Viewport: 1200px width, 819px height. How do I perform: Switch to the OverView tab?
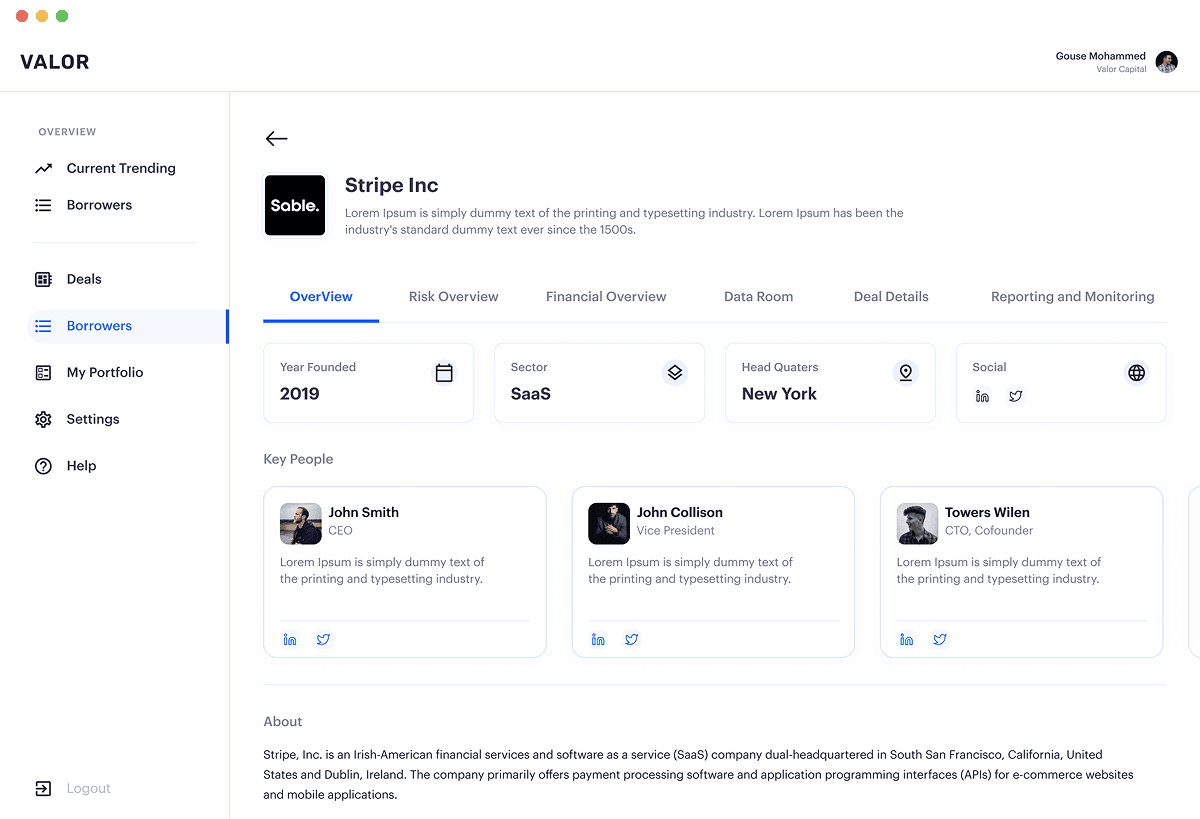pos(321,297)
